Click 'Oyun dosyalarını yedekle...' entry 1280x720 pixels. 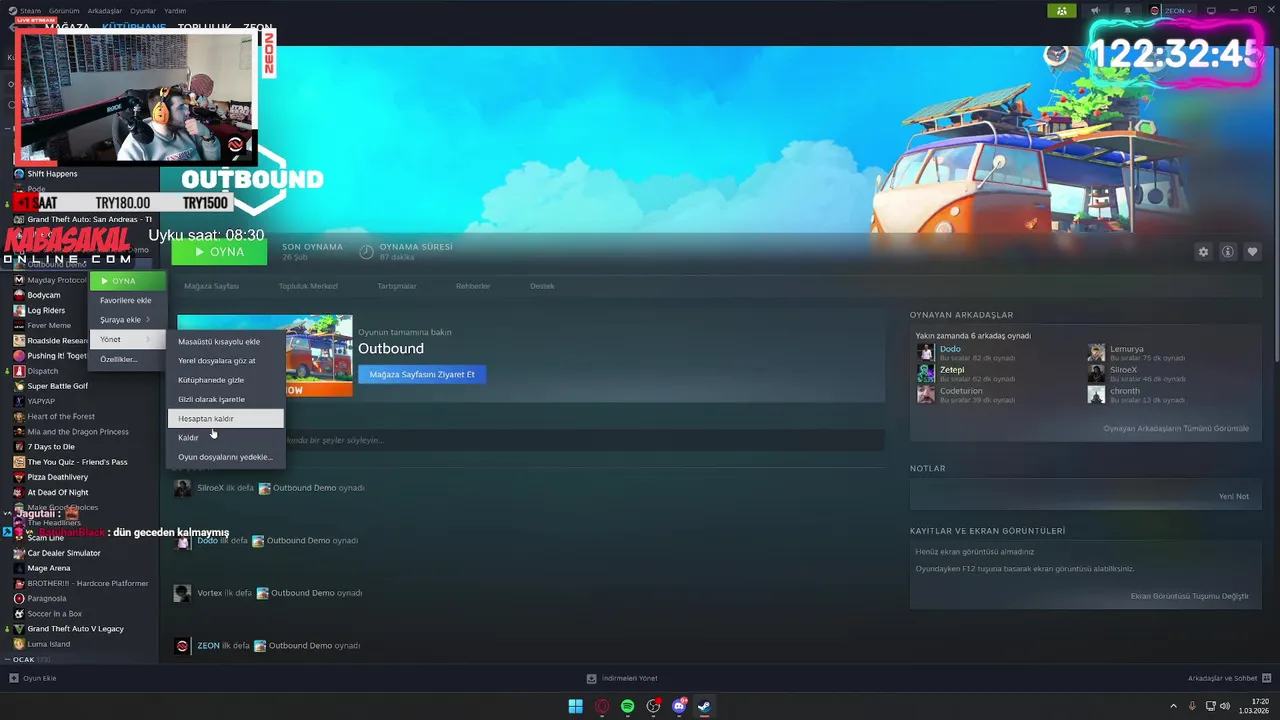(x=226, y=457)
